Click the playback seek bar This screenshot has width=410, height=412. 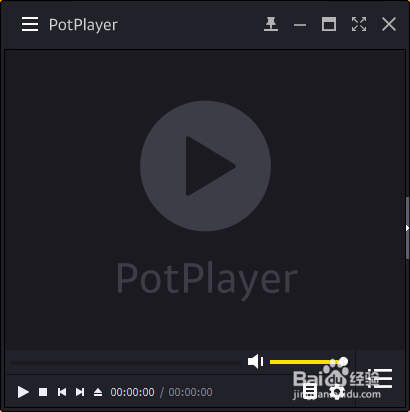pos(125,363)
